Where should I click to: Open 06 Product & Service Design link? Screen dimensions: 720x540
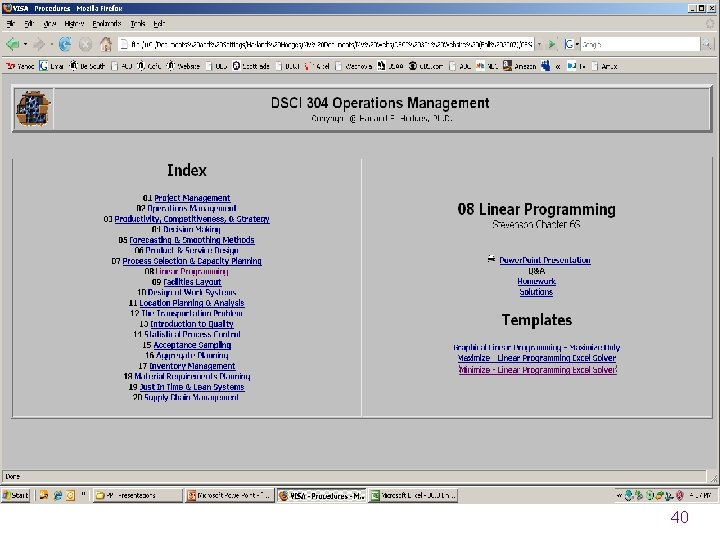pos(192,251)
